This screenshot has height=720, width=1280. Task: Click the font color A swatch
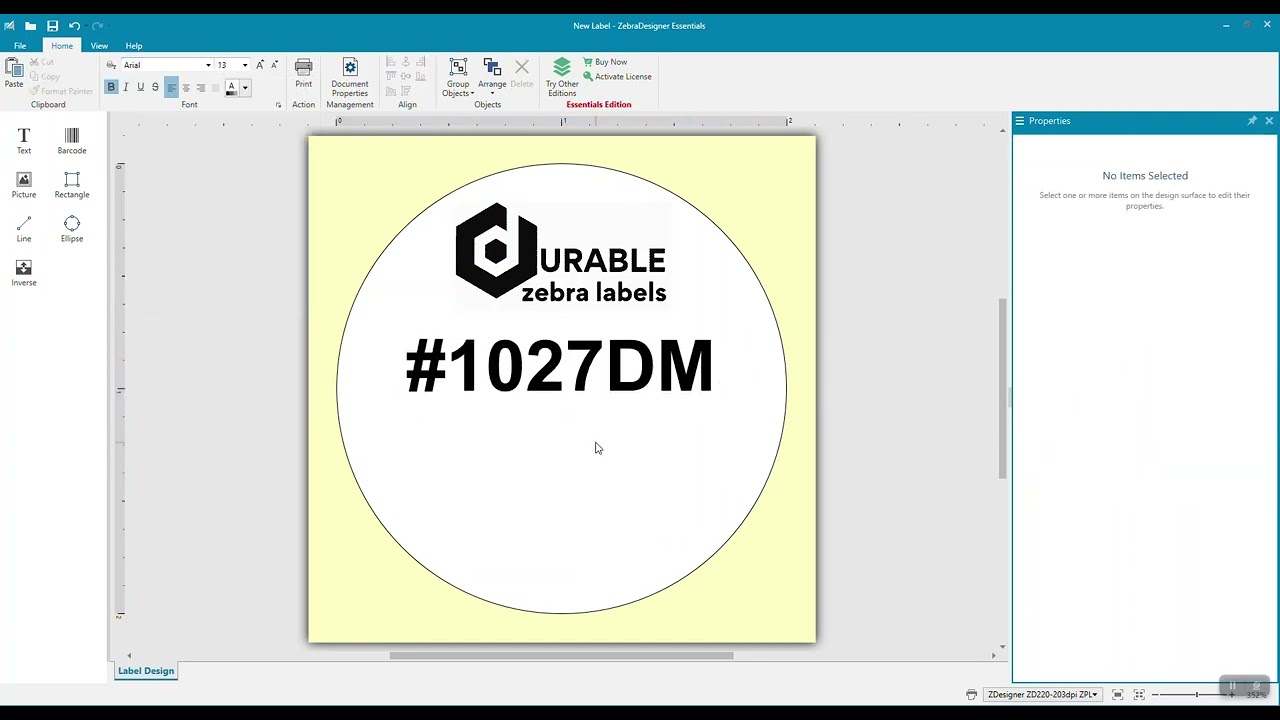(231, 87)
